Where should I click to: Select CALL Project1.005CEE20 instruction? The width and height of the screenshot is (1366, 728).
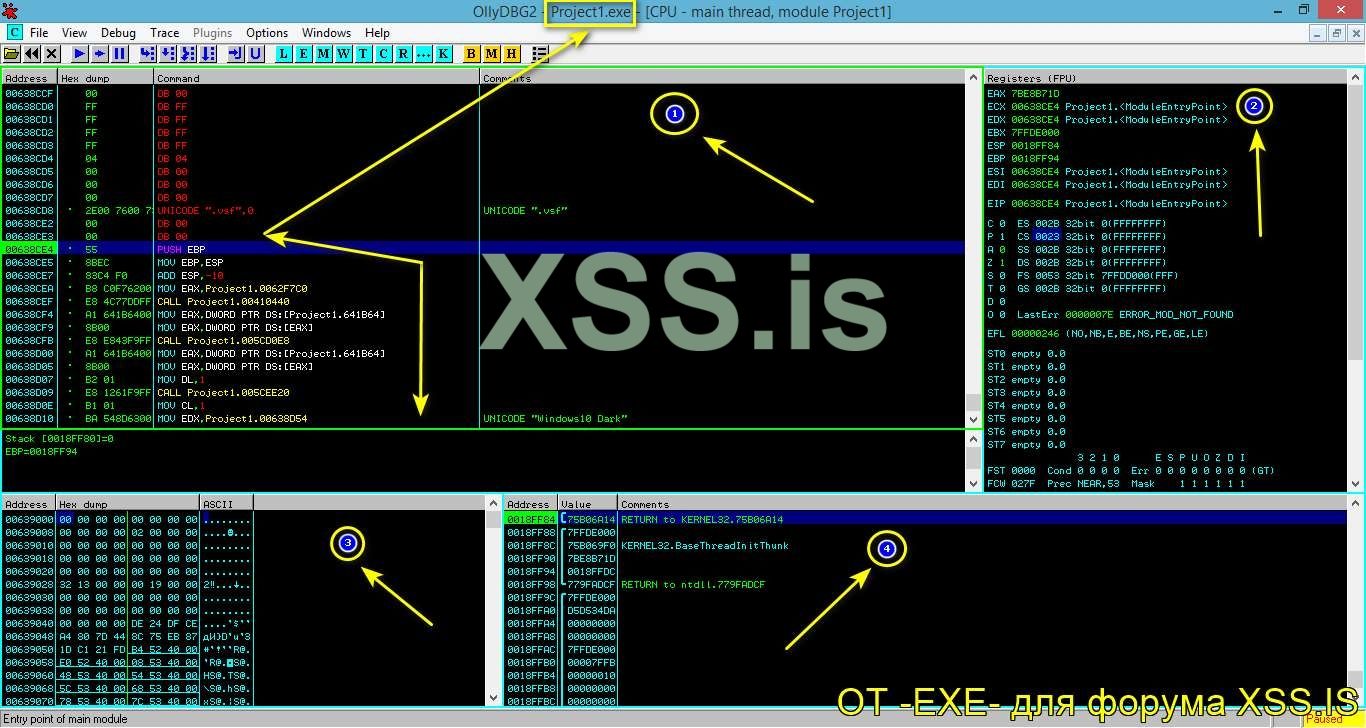pyautogui.click(x=223, y=392)
